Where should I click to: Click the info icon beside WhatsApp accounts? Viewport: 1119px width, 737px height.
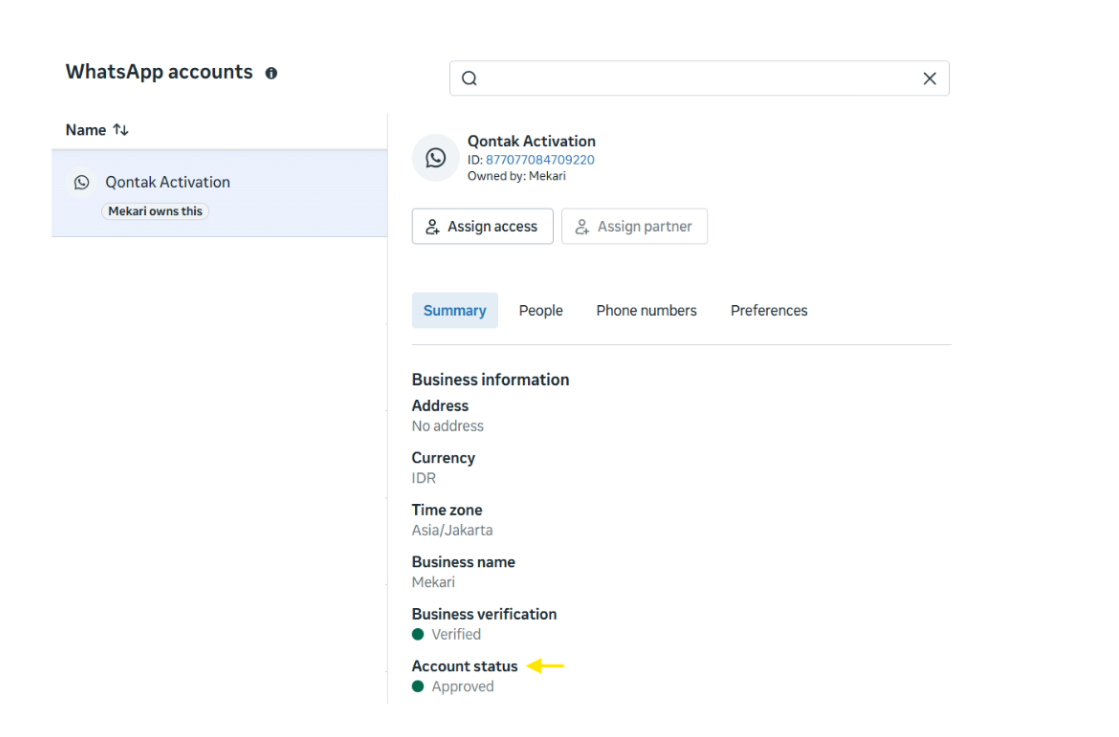271,73
